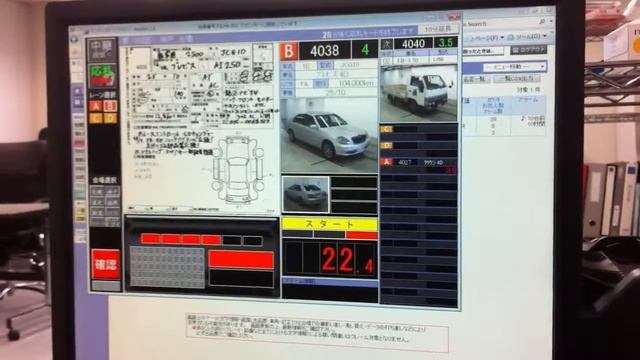Click the 会場選択 venue grid
The height and width of the screenshot is (360, 640).
pos(104,206)
